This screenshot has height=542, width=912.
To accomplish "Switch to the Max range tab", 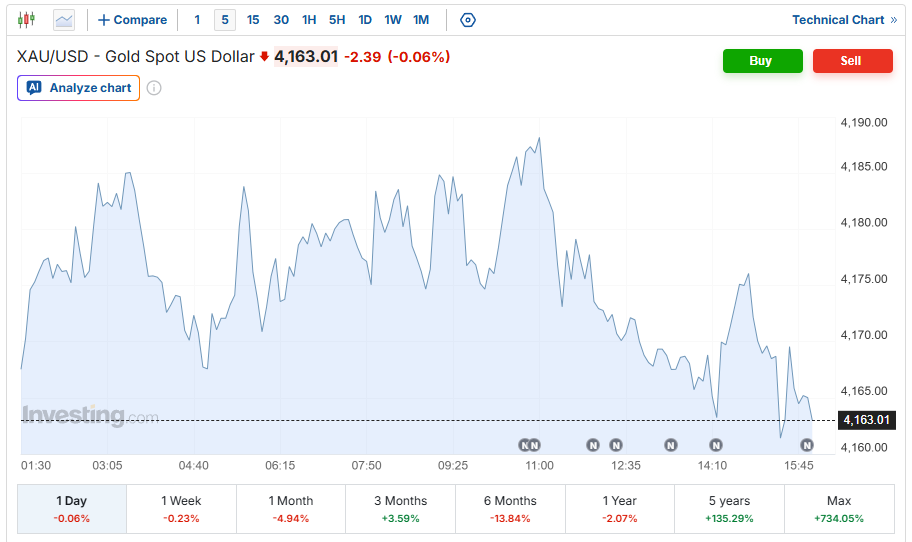I will coord(839,509).
